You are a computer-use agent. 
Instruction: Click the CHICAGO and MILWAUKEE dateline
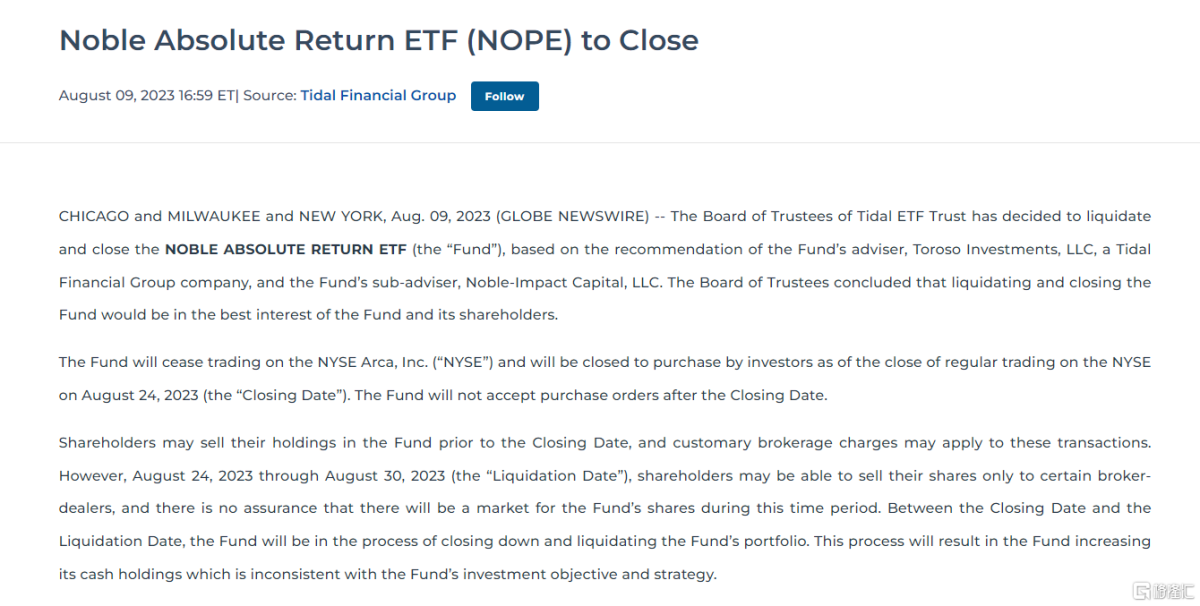point(161,216)
